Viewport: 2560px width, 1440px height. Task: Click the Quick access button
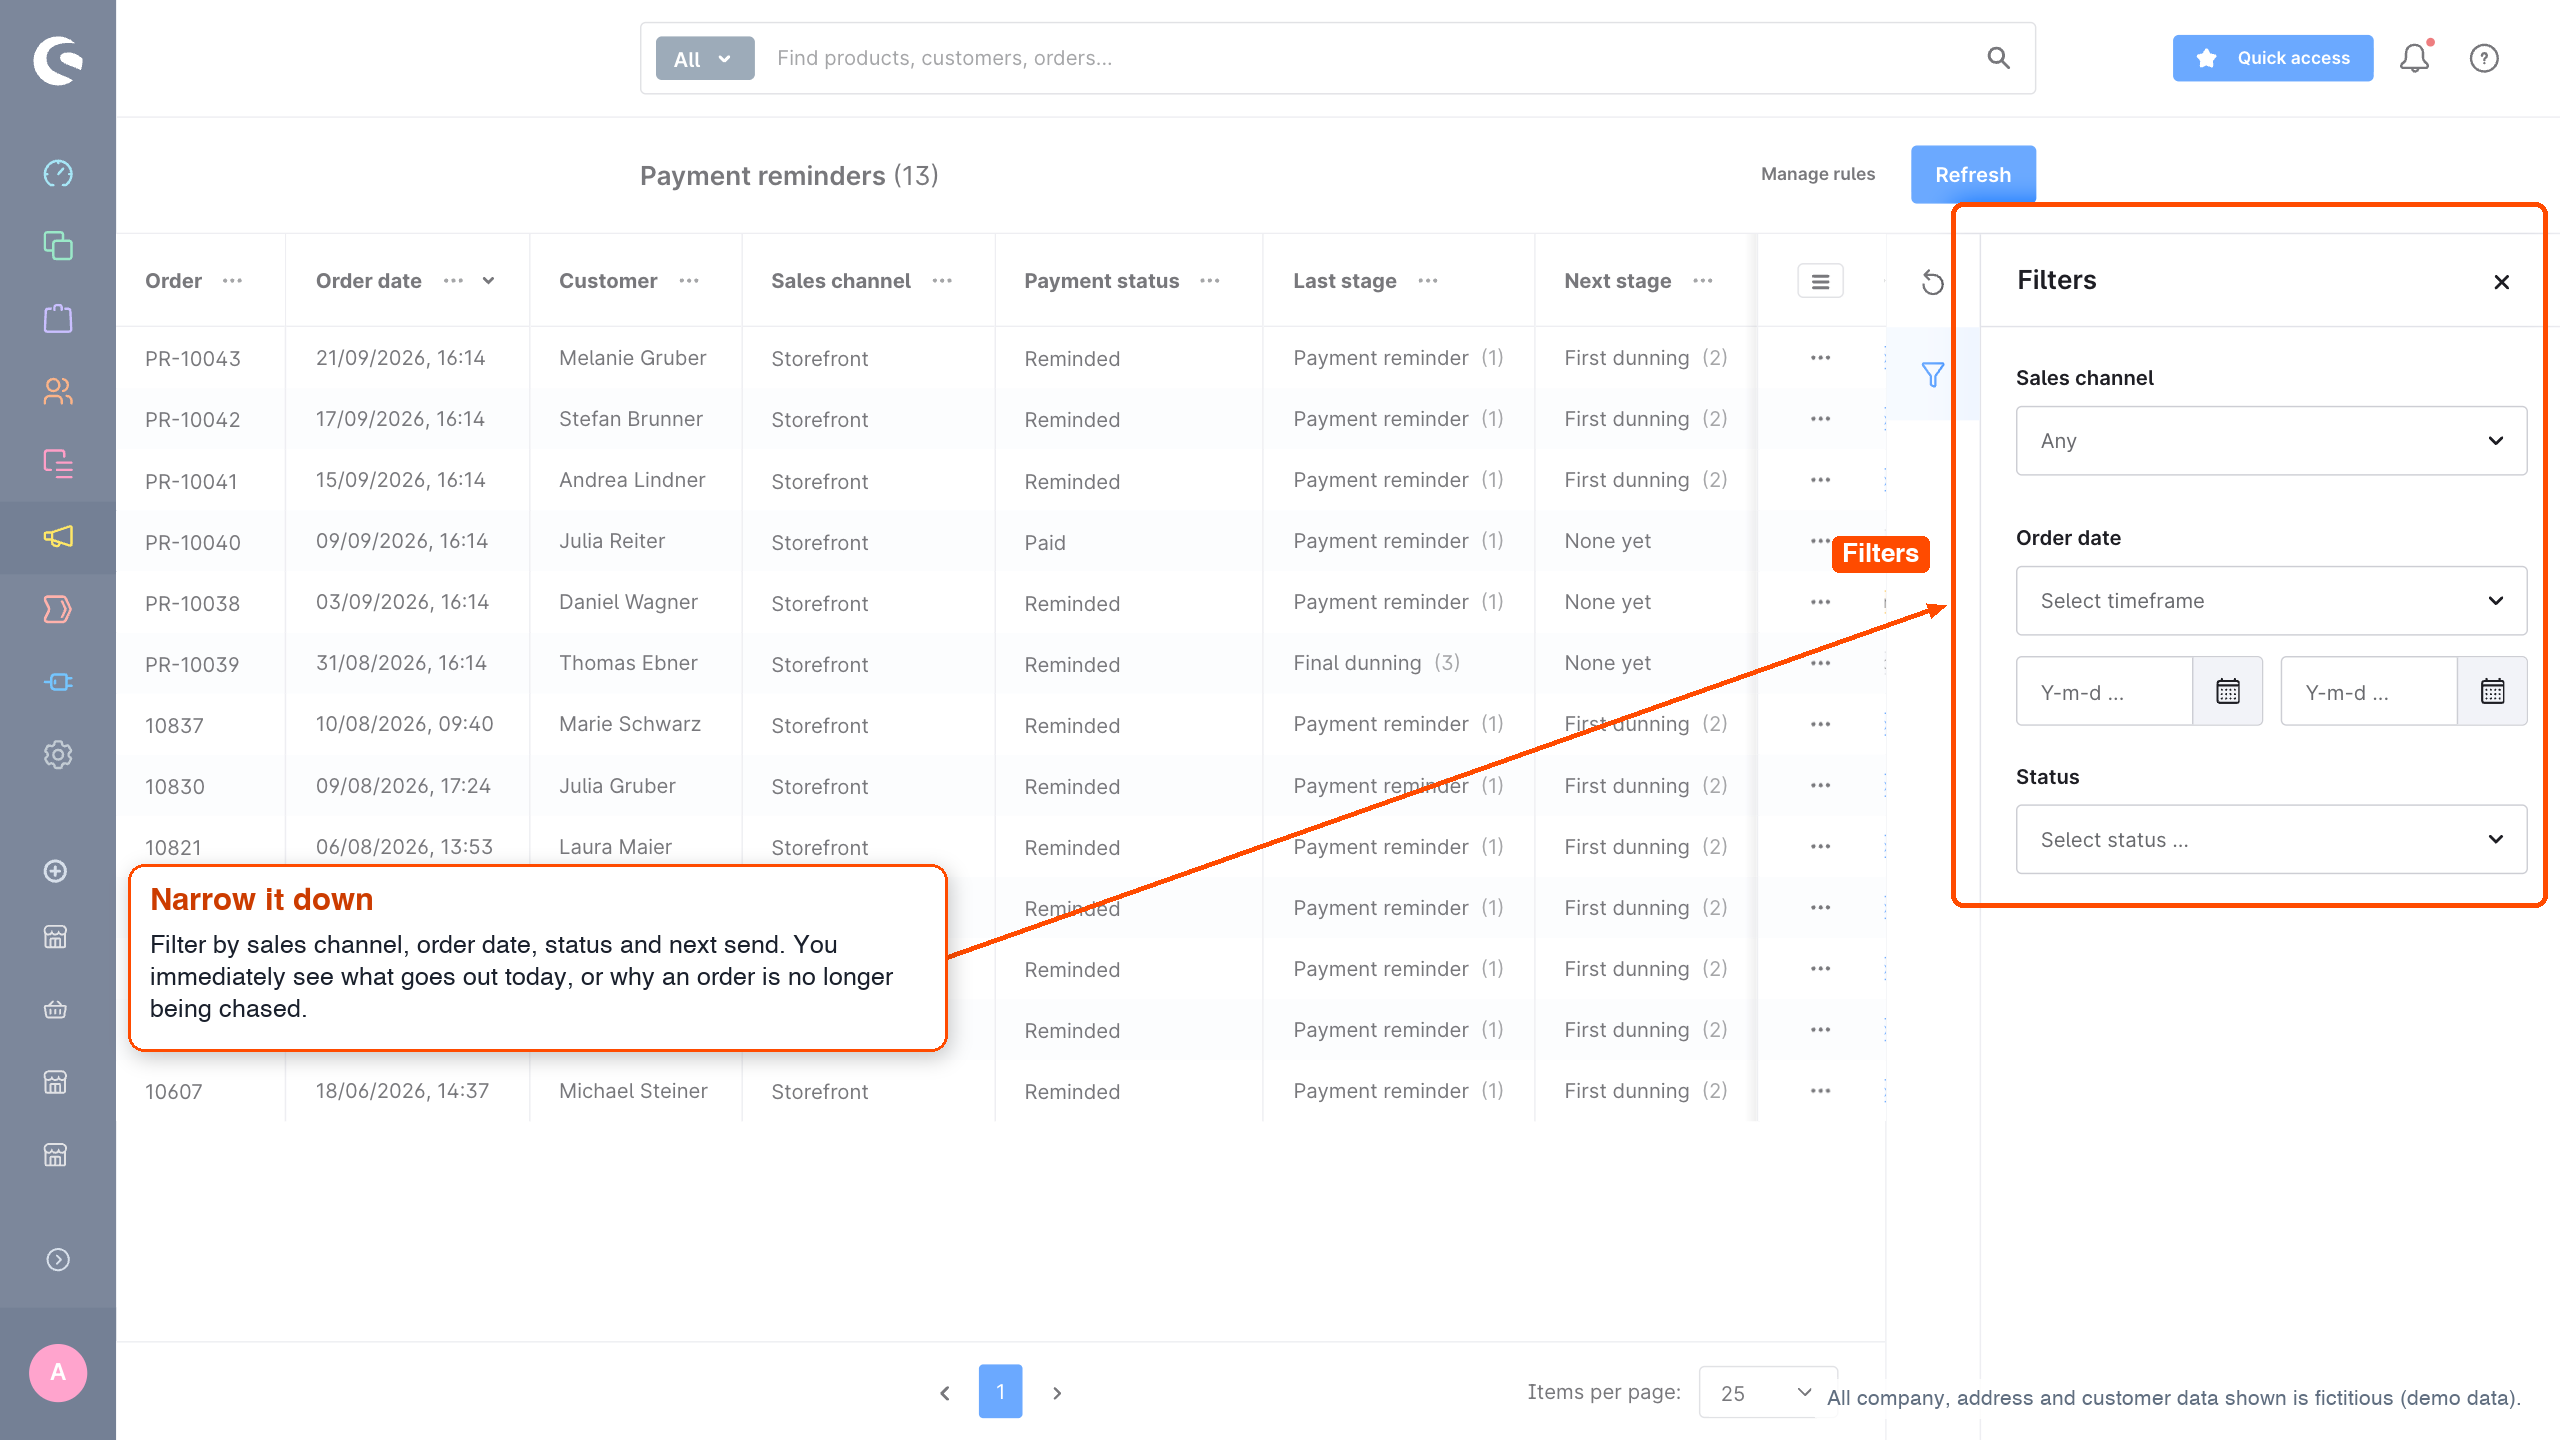(2273, 58)
